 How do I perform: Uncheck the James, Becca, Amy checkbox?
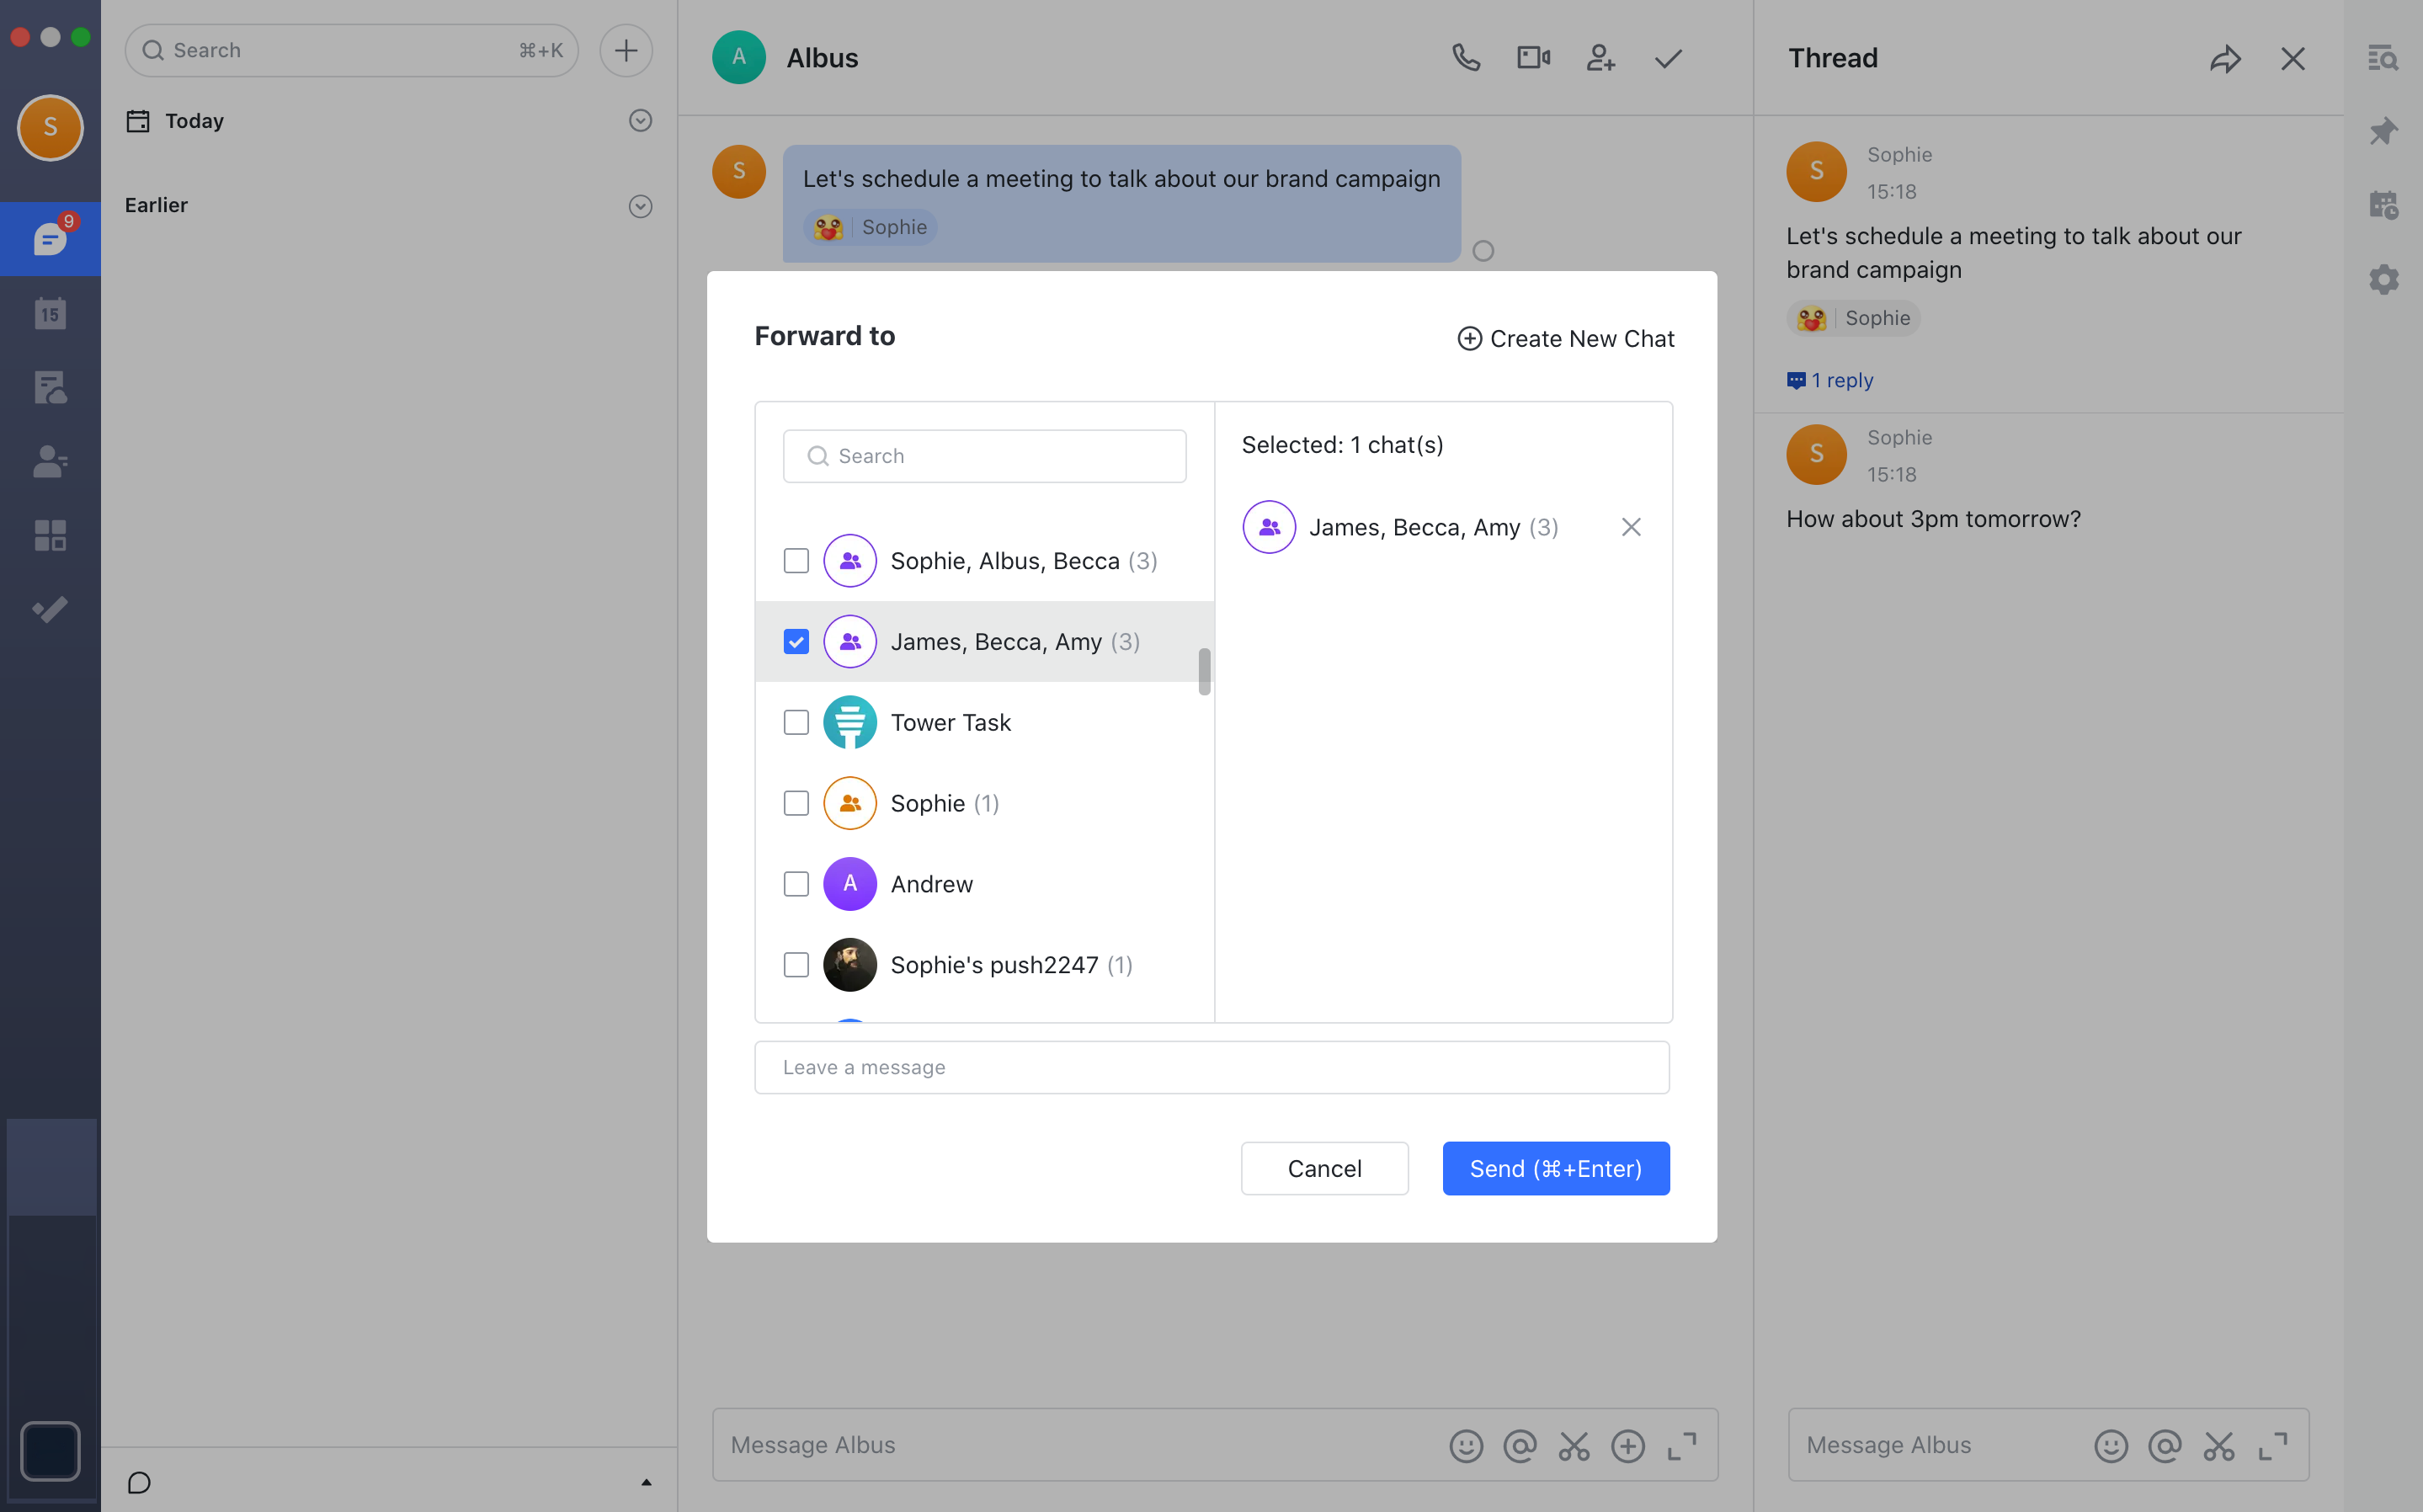[796, 642]
